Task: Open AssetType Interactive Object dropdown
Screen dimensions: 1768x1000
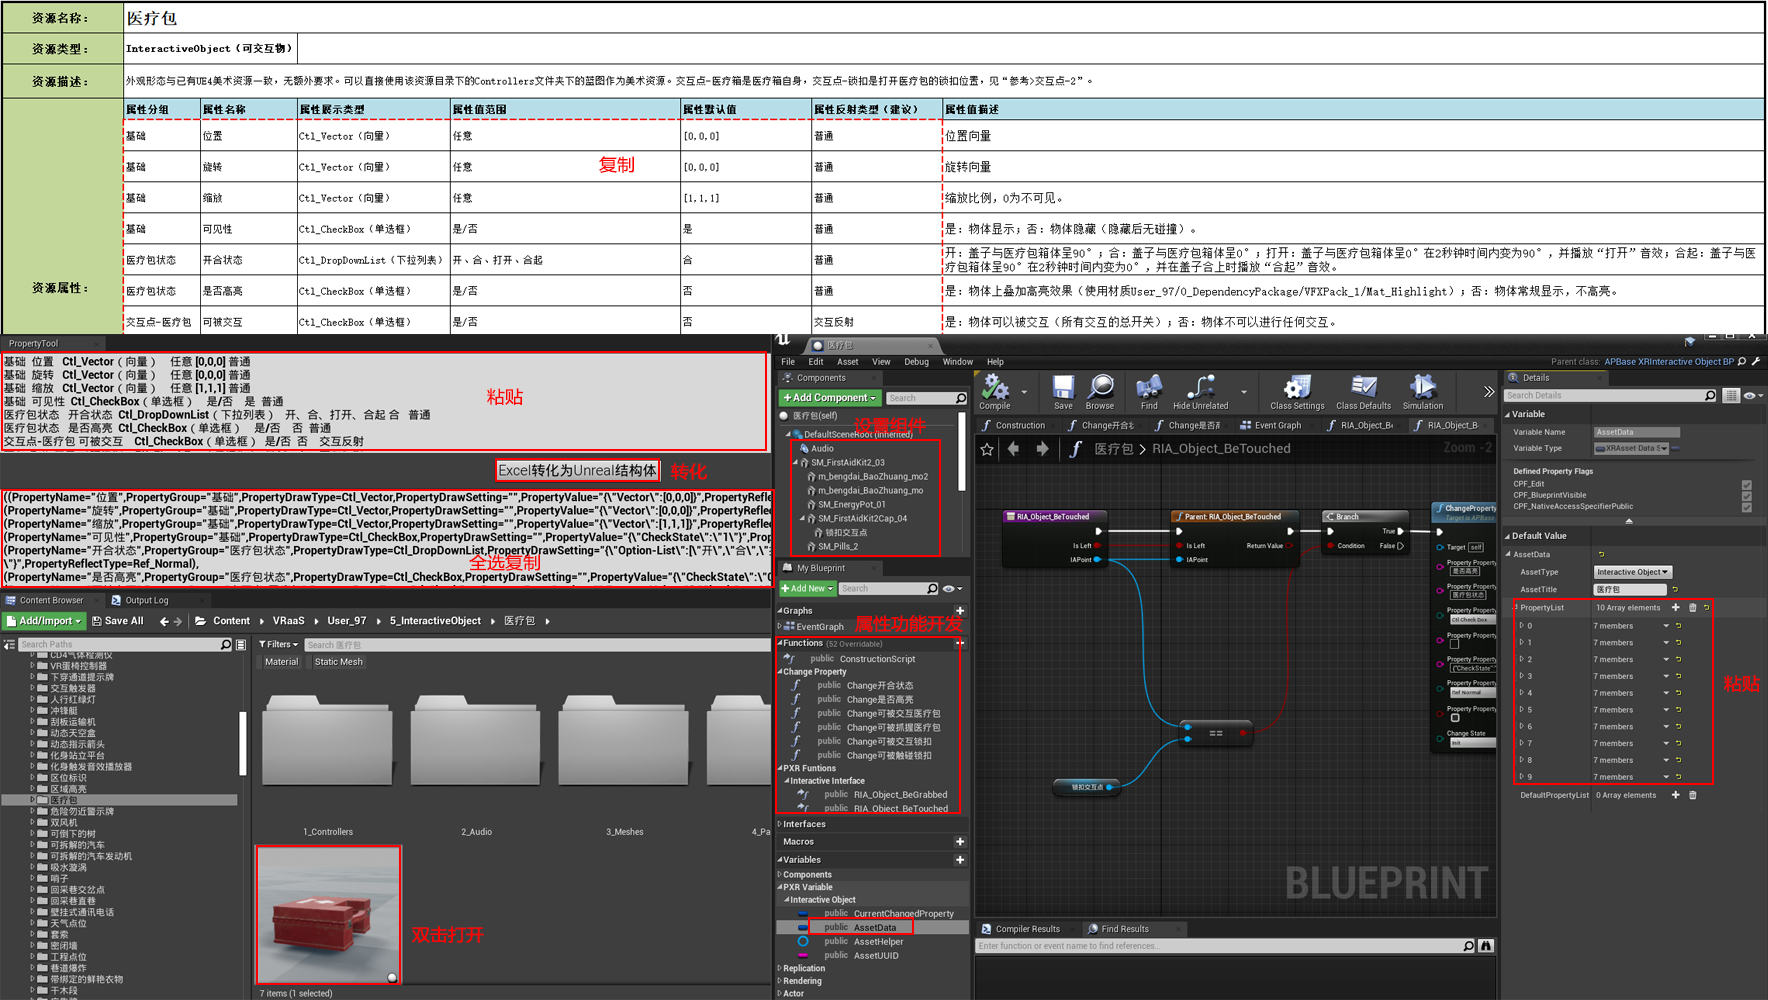Action: 1632,572
